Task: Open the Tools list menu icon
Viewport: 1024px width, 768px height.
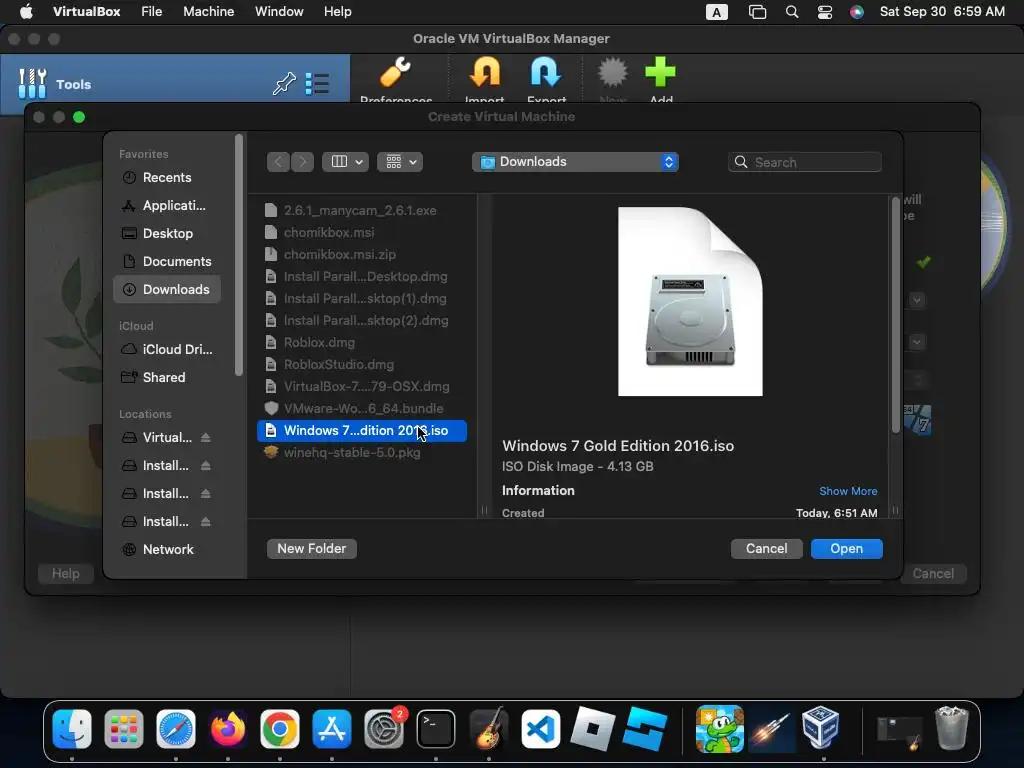Action: pos(317,84)
